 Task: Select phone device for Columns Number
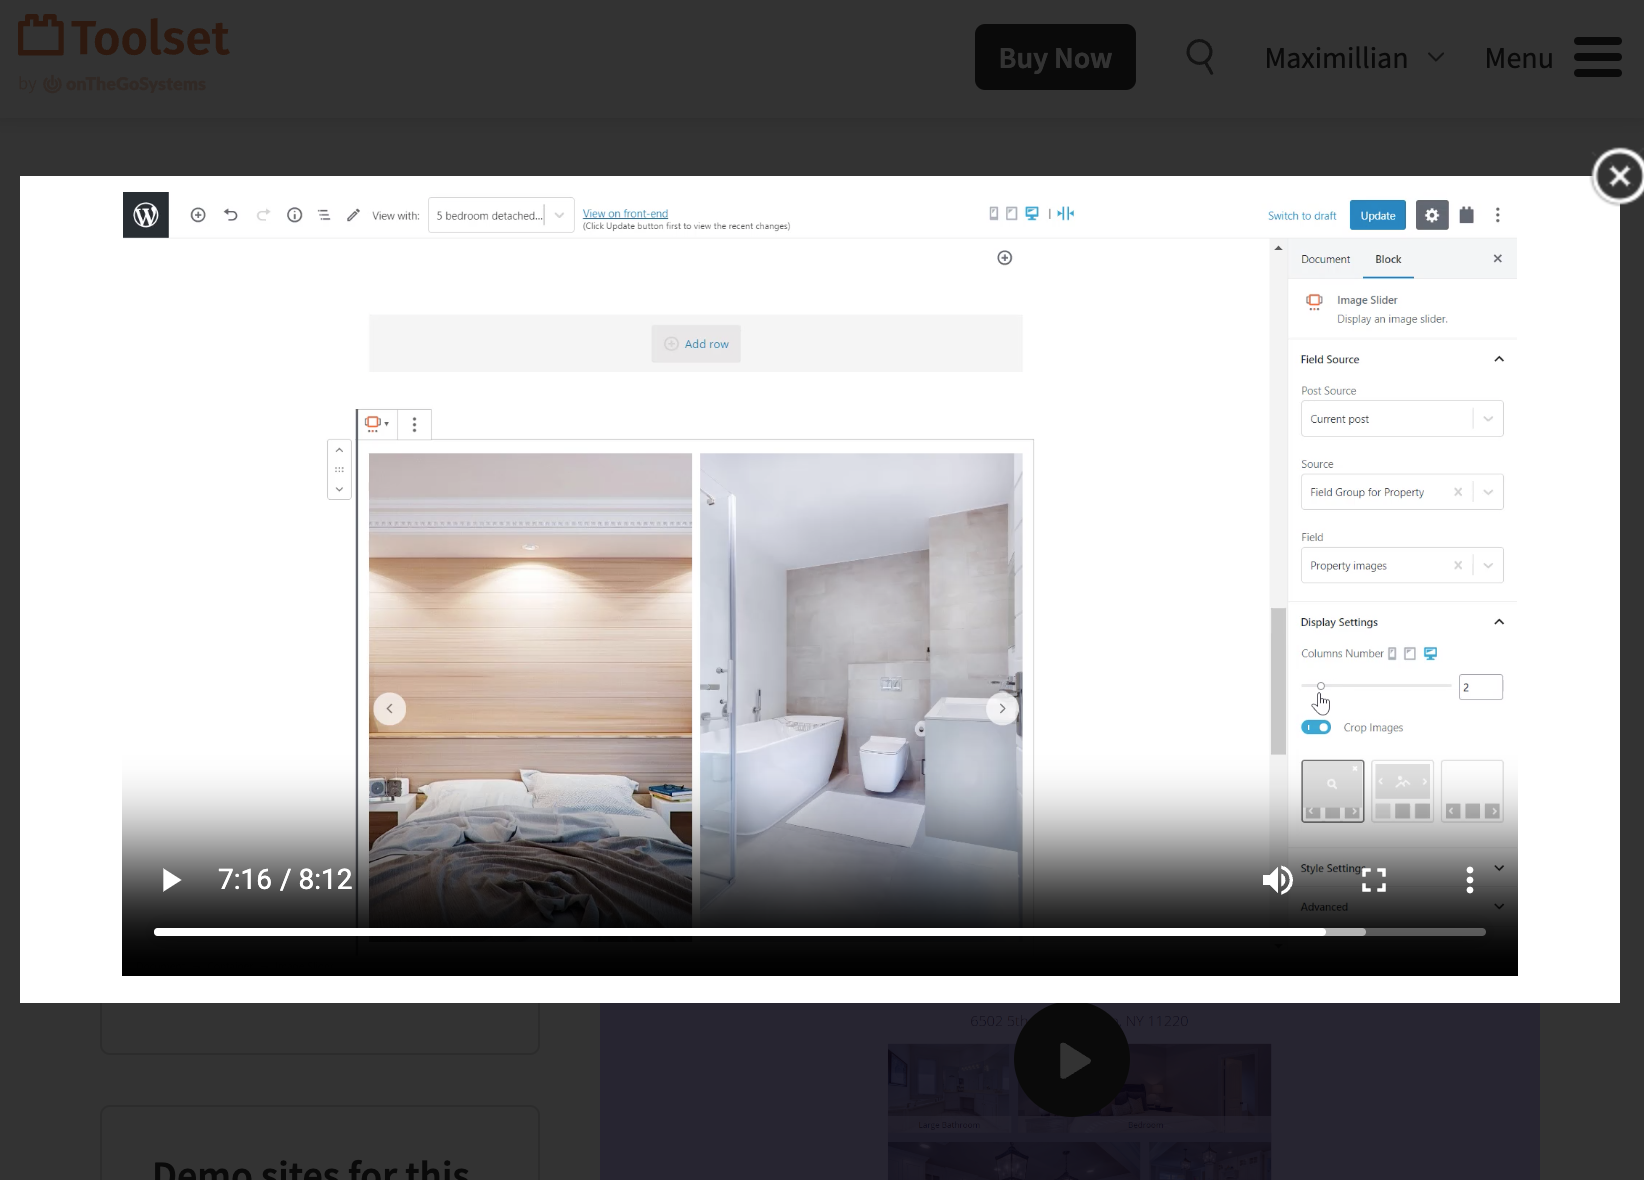pyautogui.click(x=1392, y=654)
